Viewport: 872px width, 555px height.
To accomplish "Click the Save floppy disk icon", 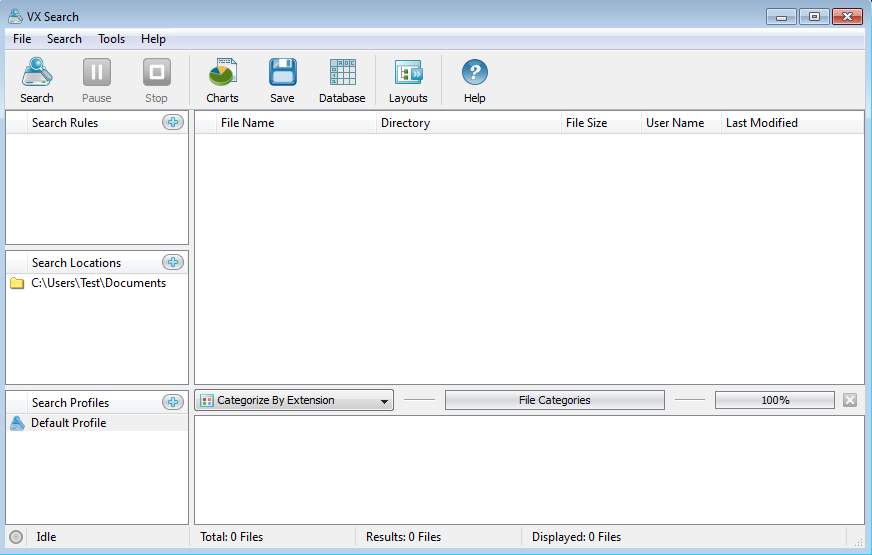I will [x=282, y=74].
